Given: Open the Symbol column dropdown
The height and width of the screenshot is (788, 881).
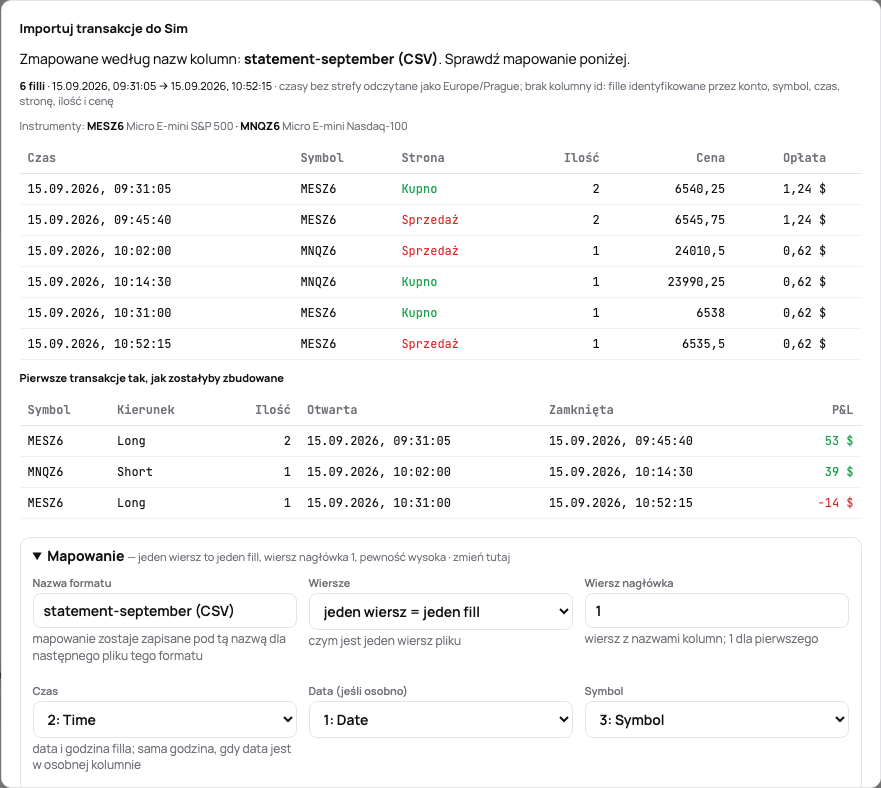Looking at the screenshot, I should tap(716, 719).
